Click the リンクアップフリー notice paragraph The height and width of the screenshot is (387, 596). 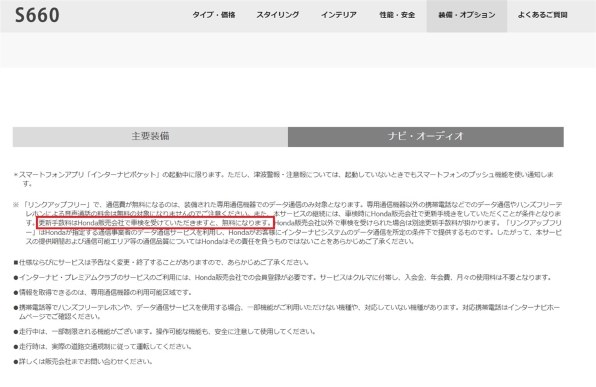(287, 223)
